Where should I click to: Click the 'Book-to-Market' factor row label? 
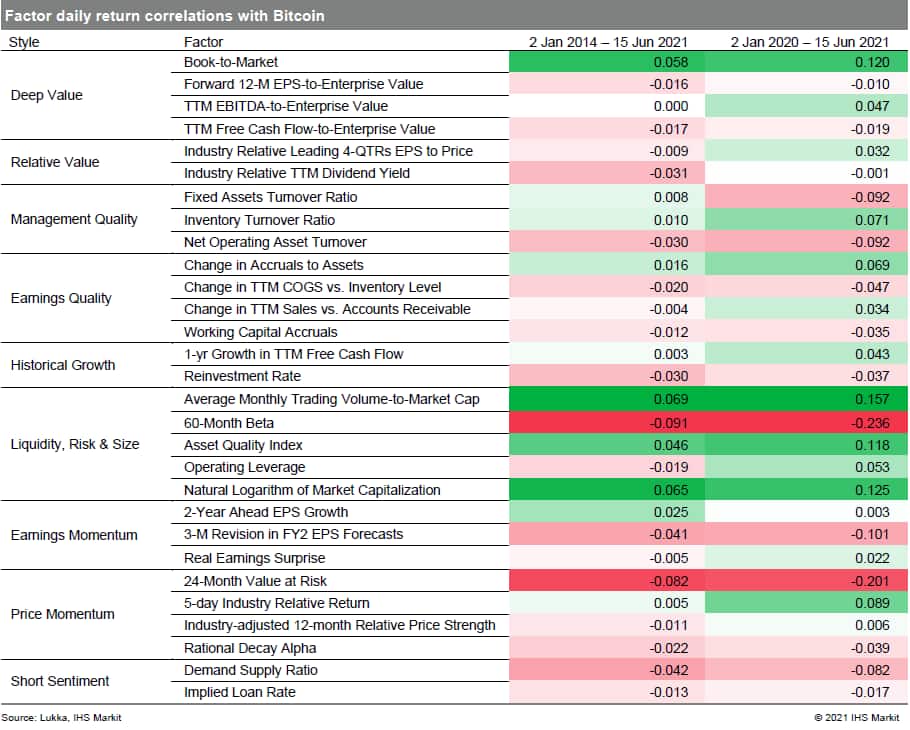(x=231, y=62)
